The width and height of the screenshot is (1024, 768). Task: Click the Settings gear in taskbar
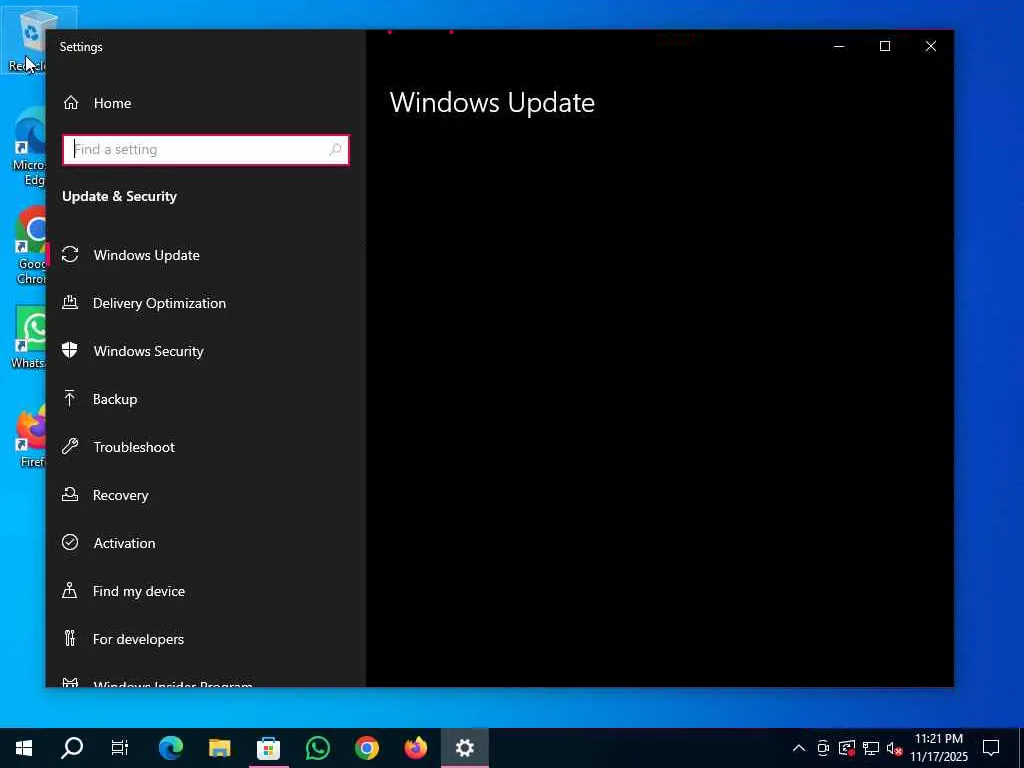(464, 748)
